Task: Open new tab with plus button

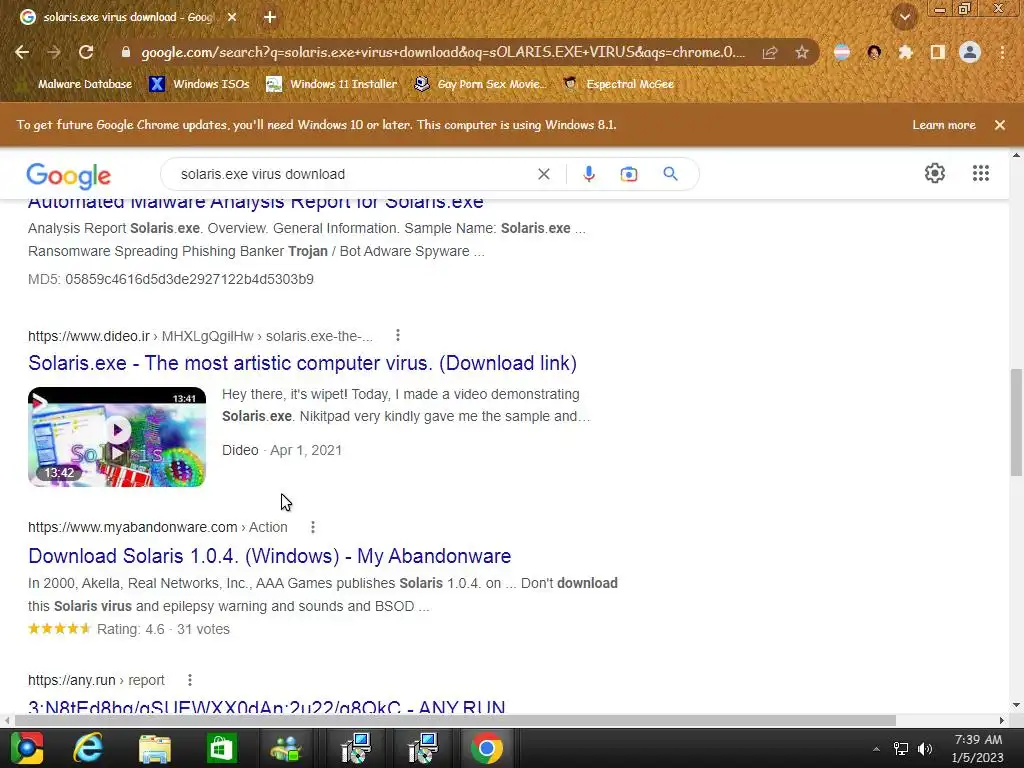Action: click(270, 18)
